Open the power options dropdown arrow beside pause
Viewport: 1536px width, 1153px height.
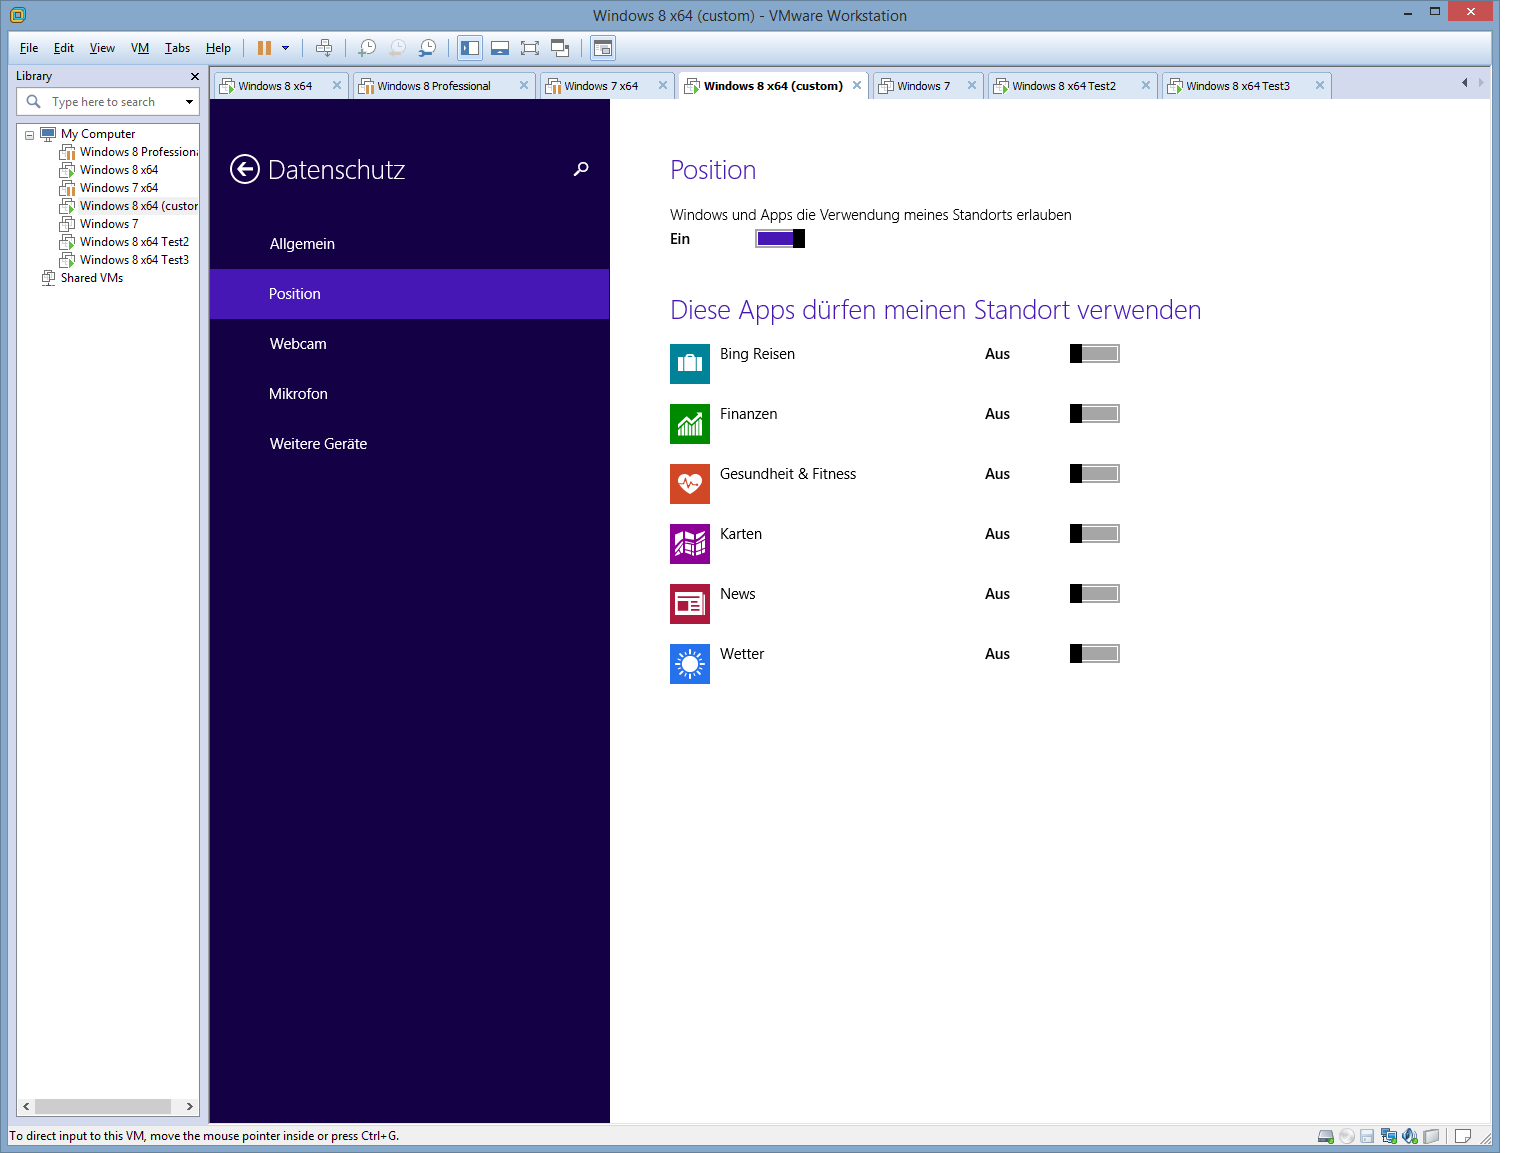coord(285,48)
